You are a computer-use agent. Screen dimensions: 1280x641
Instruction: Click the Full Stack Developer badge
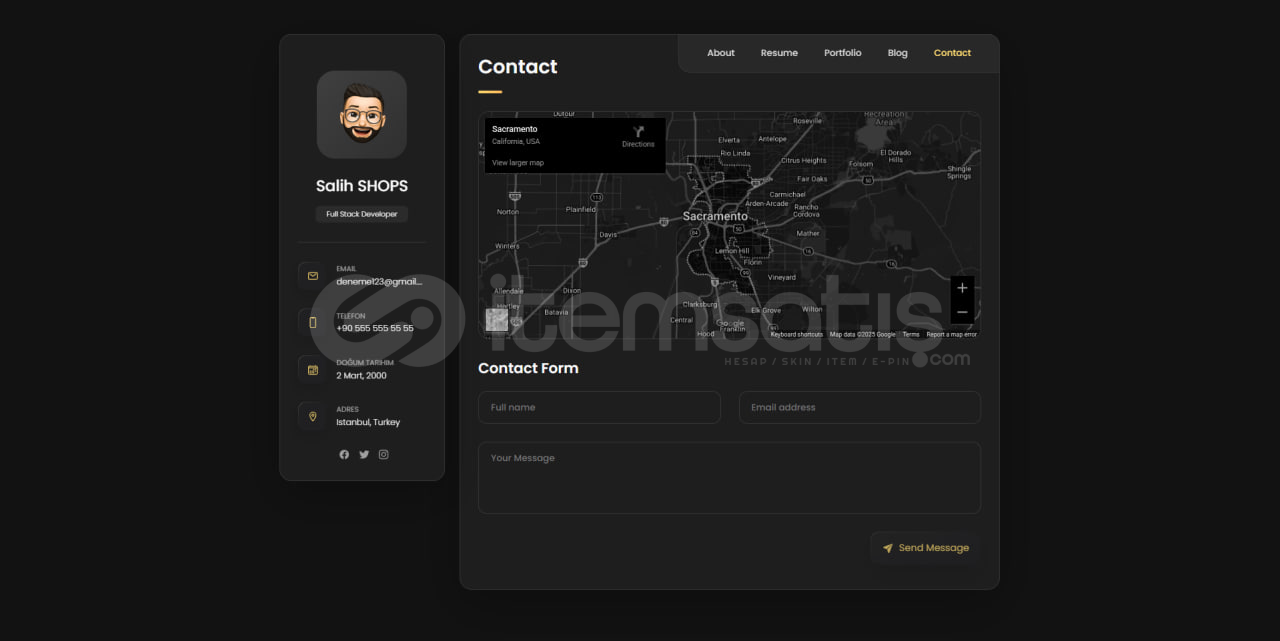pos(362,214)
